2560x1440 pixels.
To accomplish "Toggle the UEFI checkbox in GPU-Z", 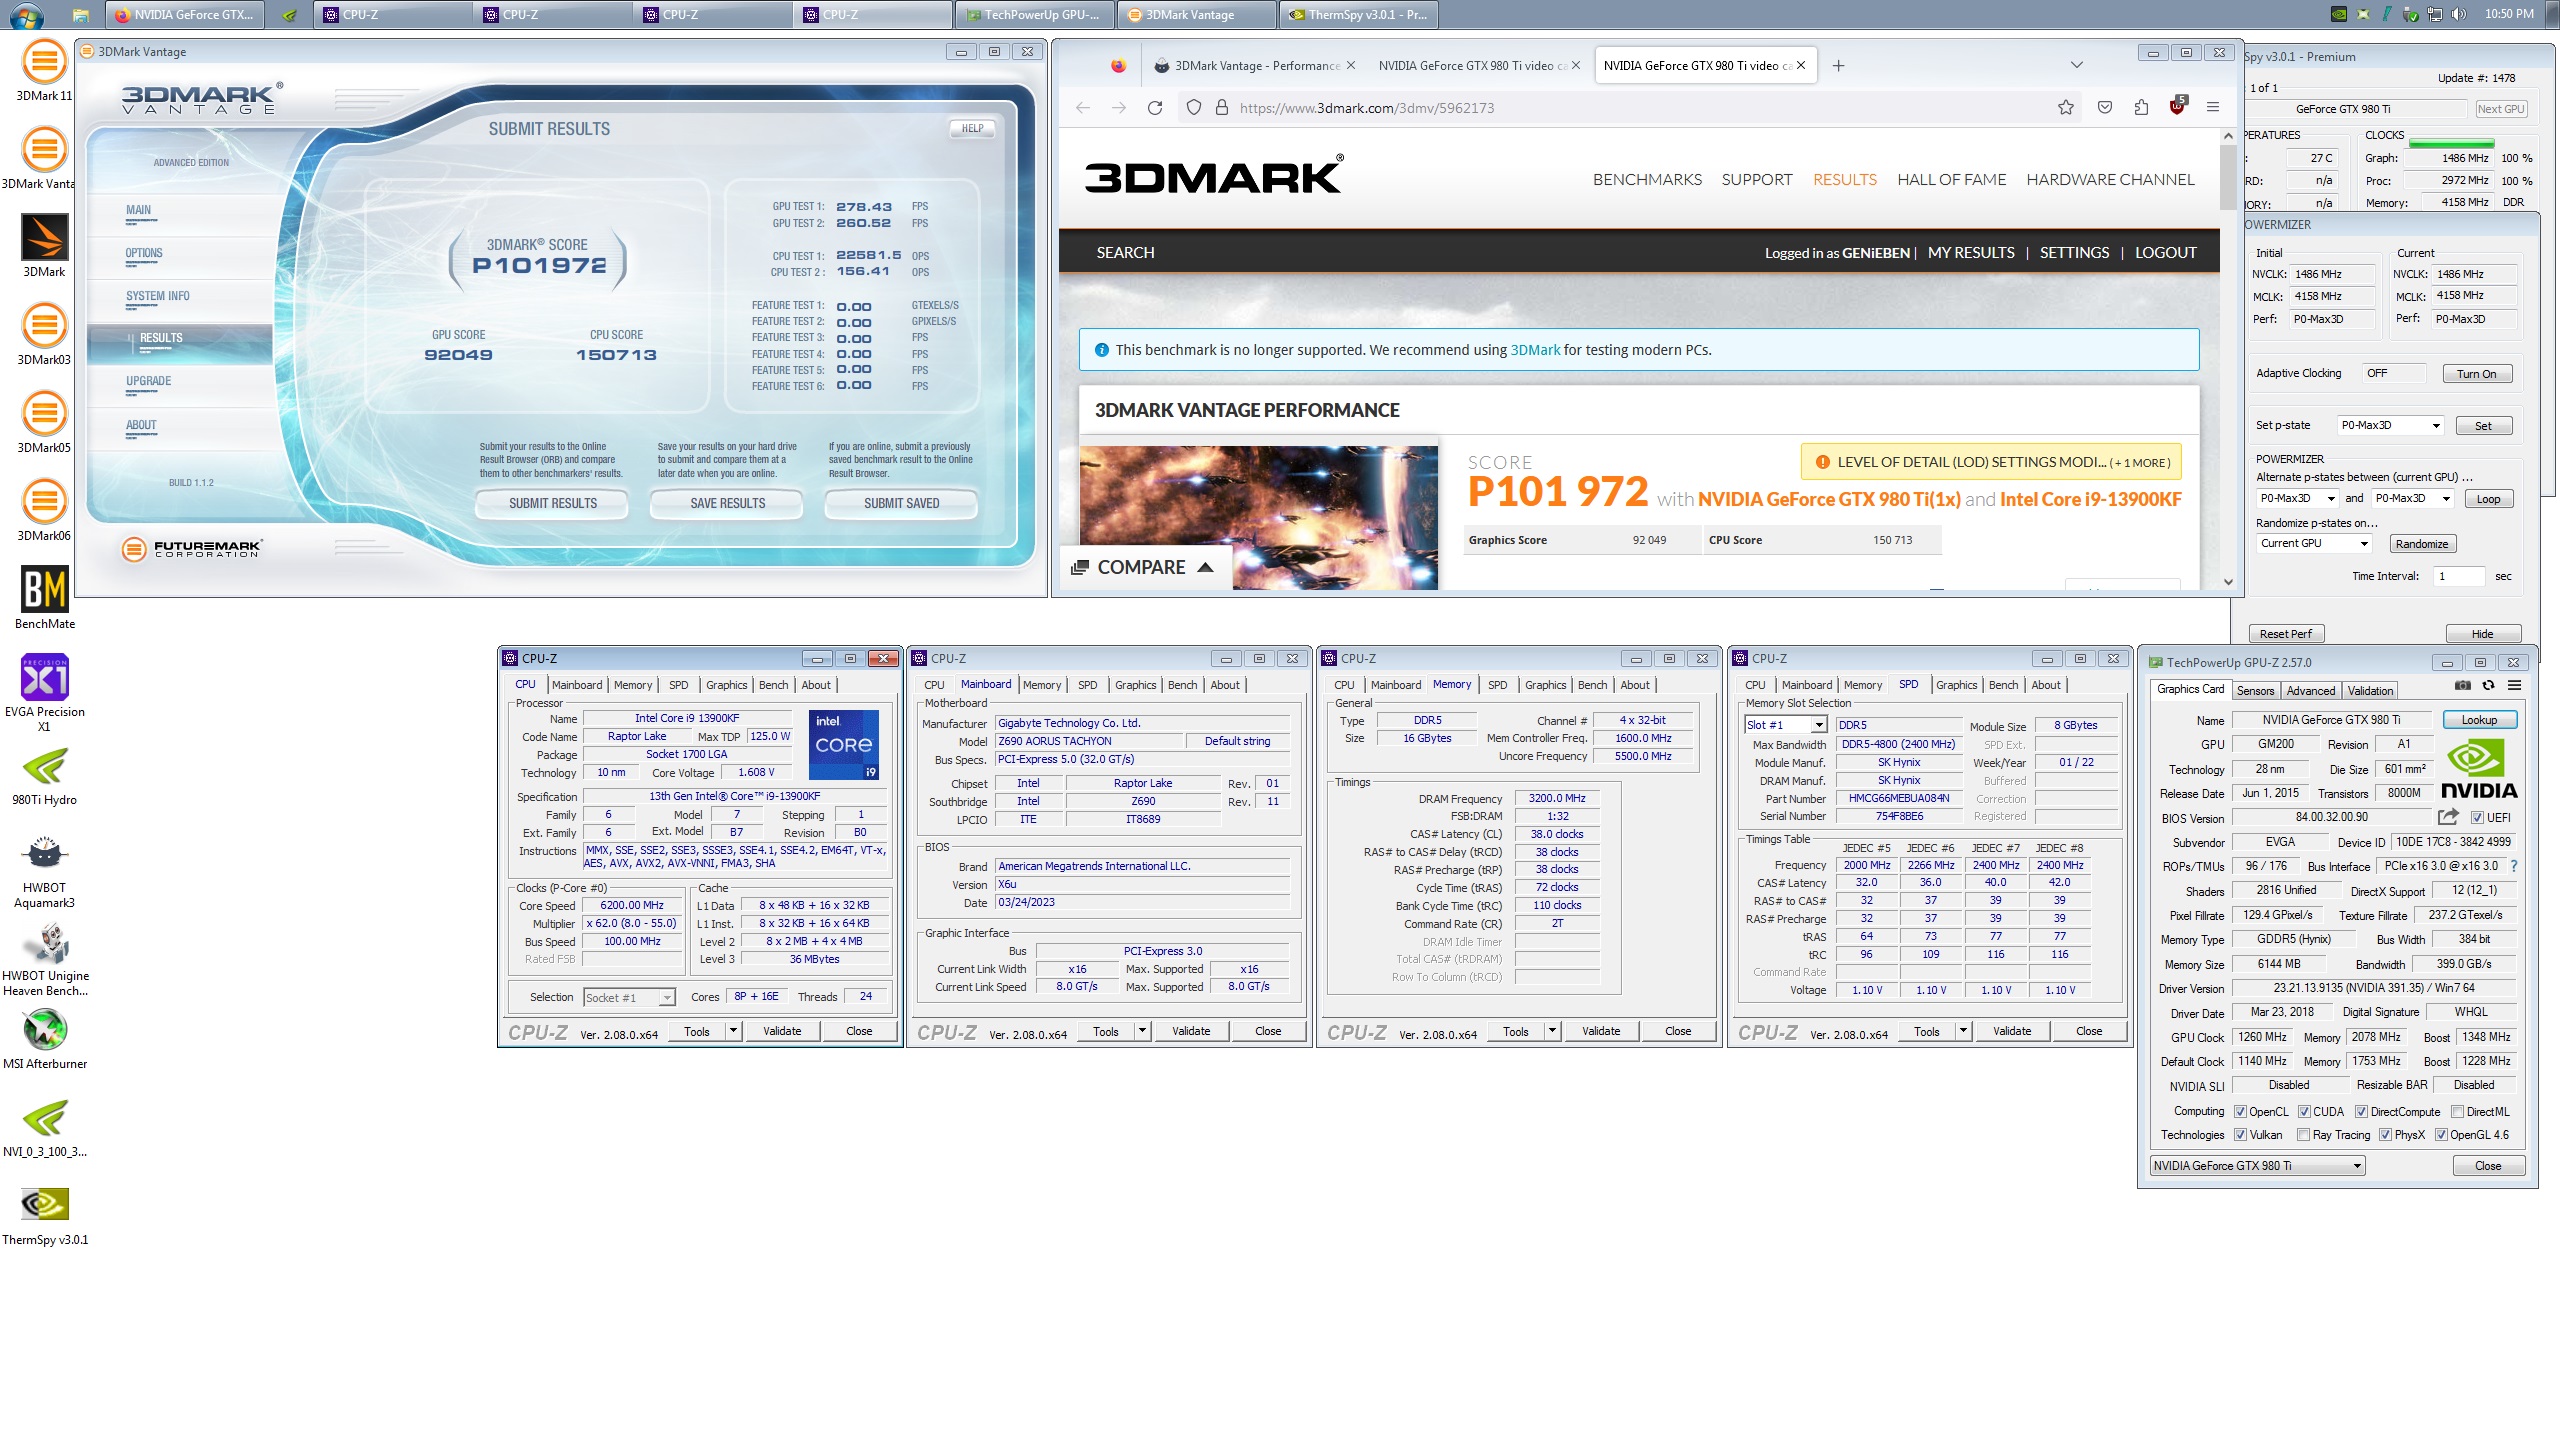I will point(2478,818).
